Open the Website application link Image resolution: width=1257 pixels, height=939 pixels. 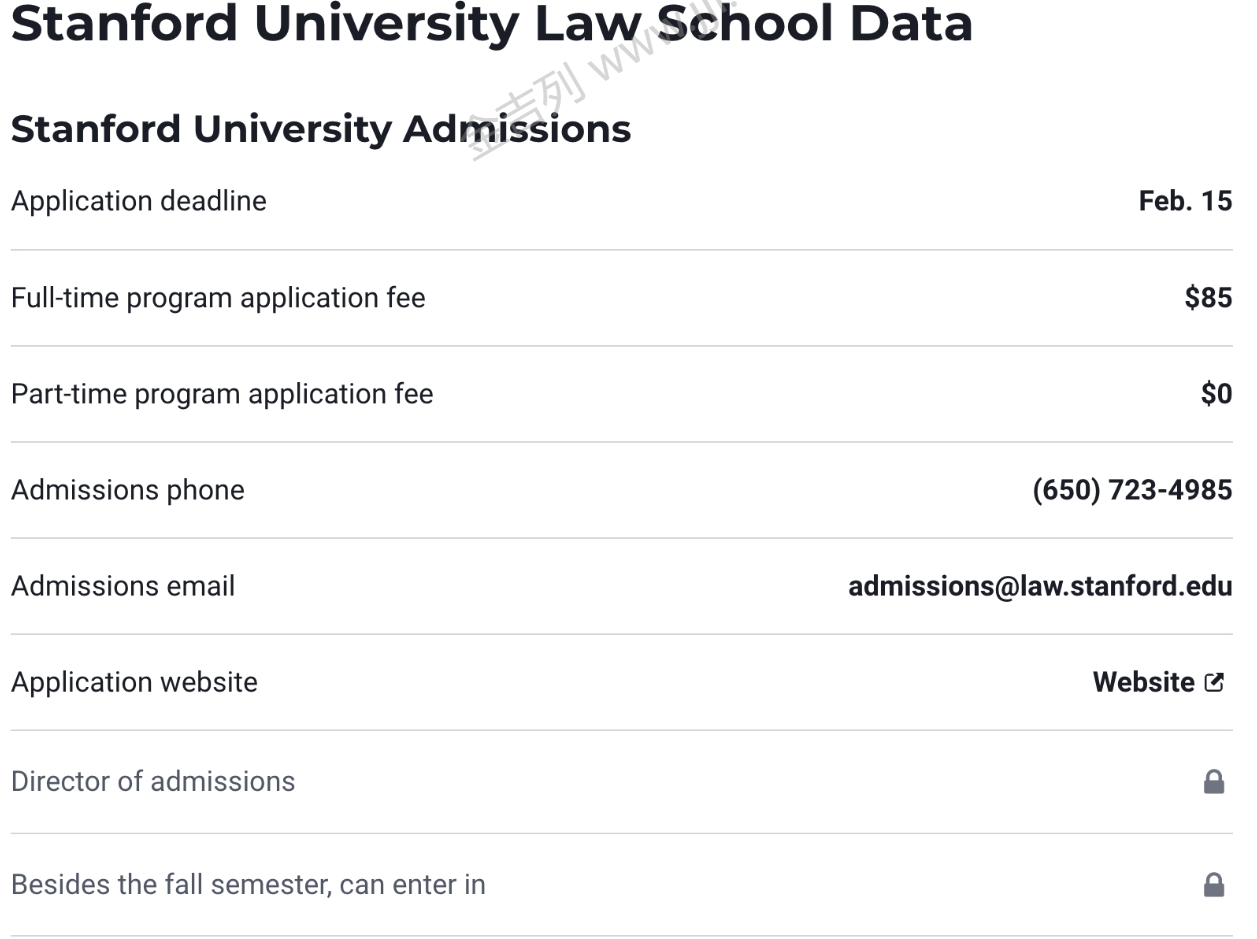coord(1143,682)
